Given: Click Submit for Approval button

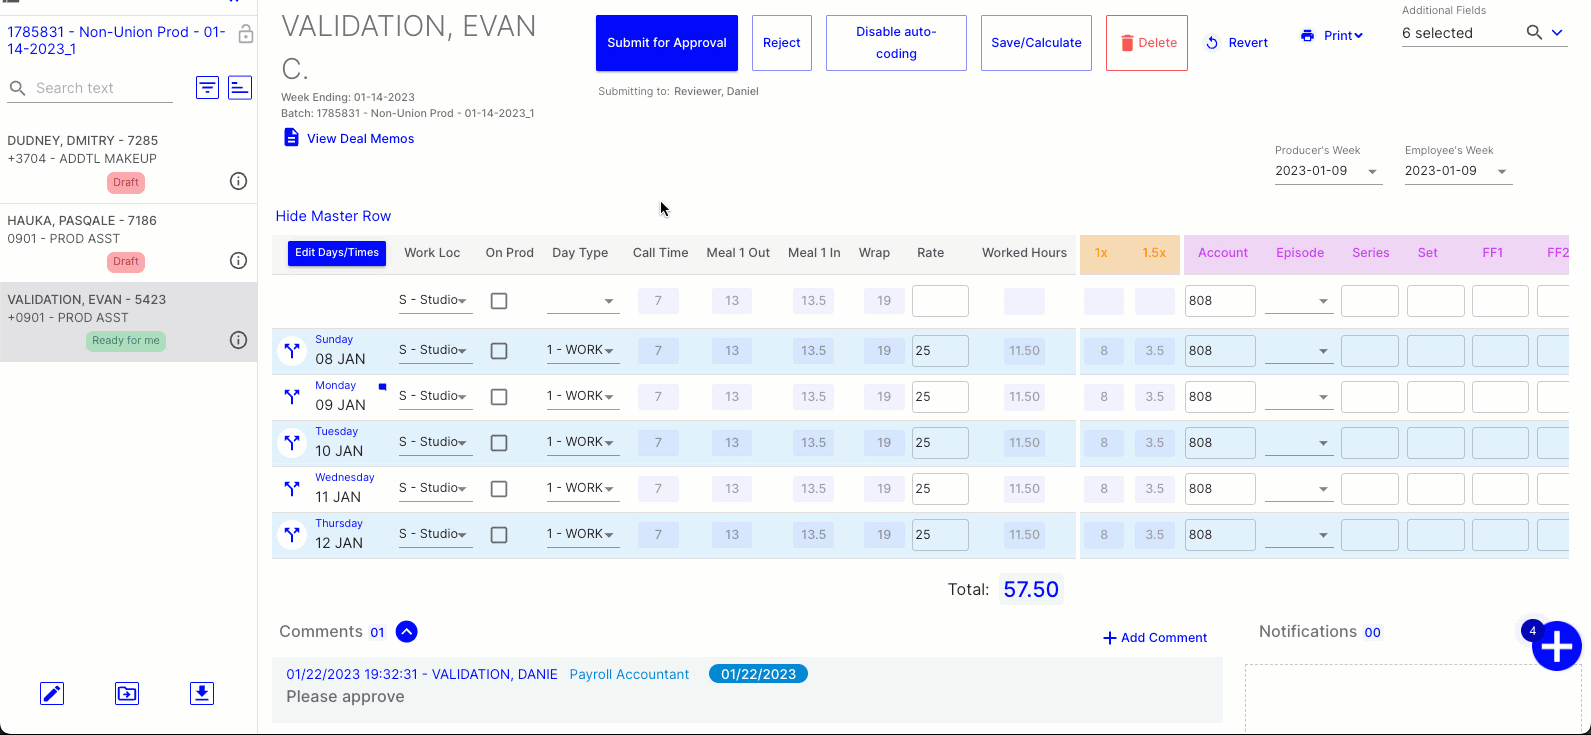Looking at the screenshot, I should pyautogui.click(x=667, y=43).
